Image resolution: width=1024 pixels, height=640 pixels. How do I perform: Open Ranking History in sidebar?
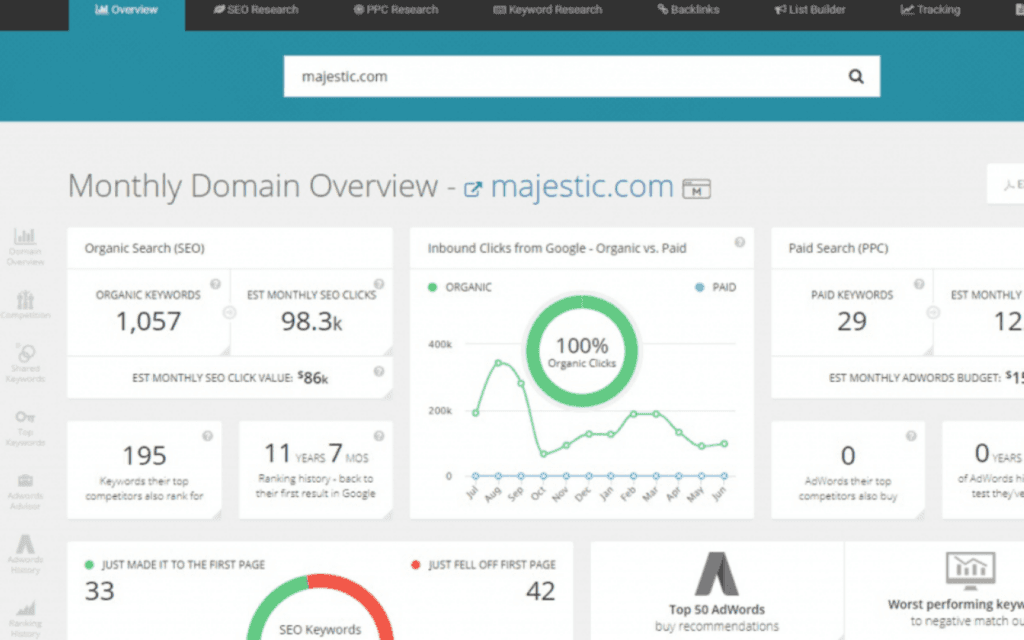pyautogui.click(x=25, y=618)
